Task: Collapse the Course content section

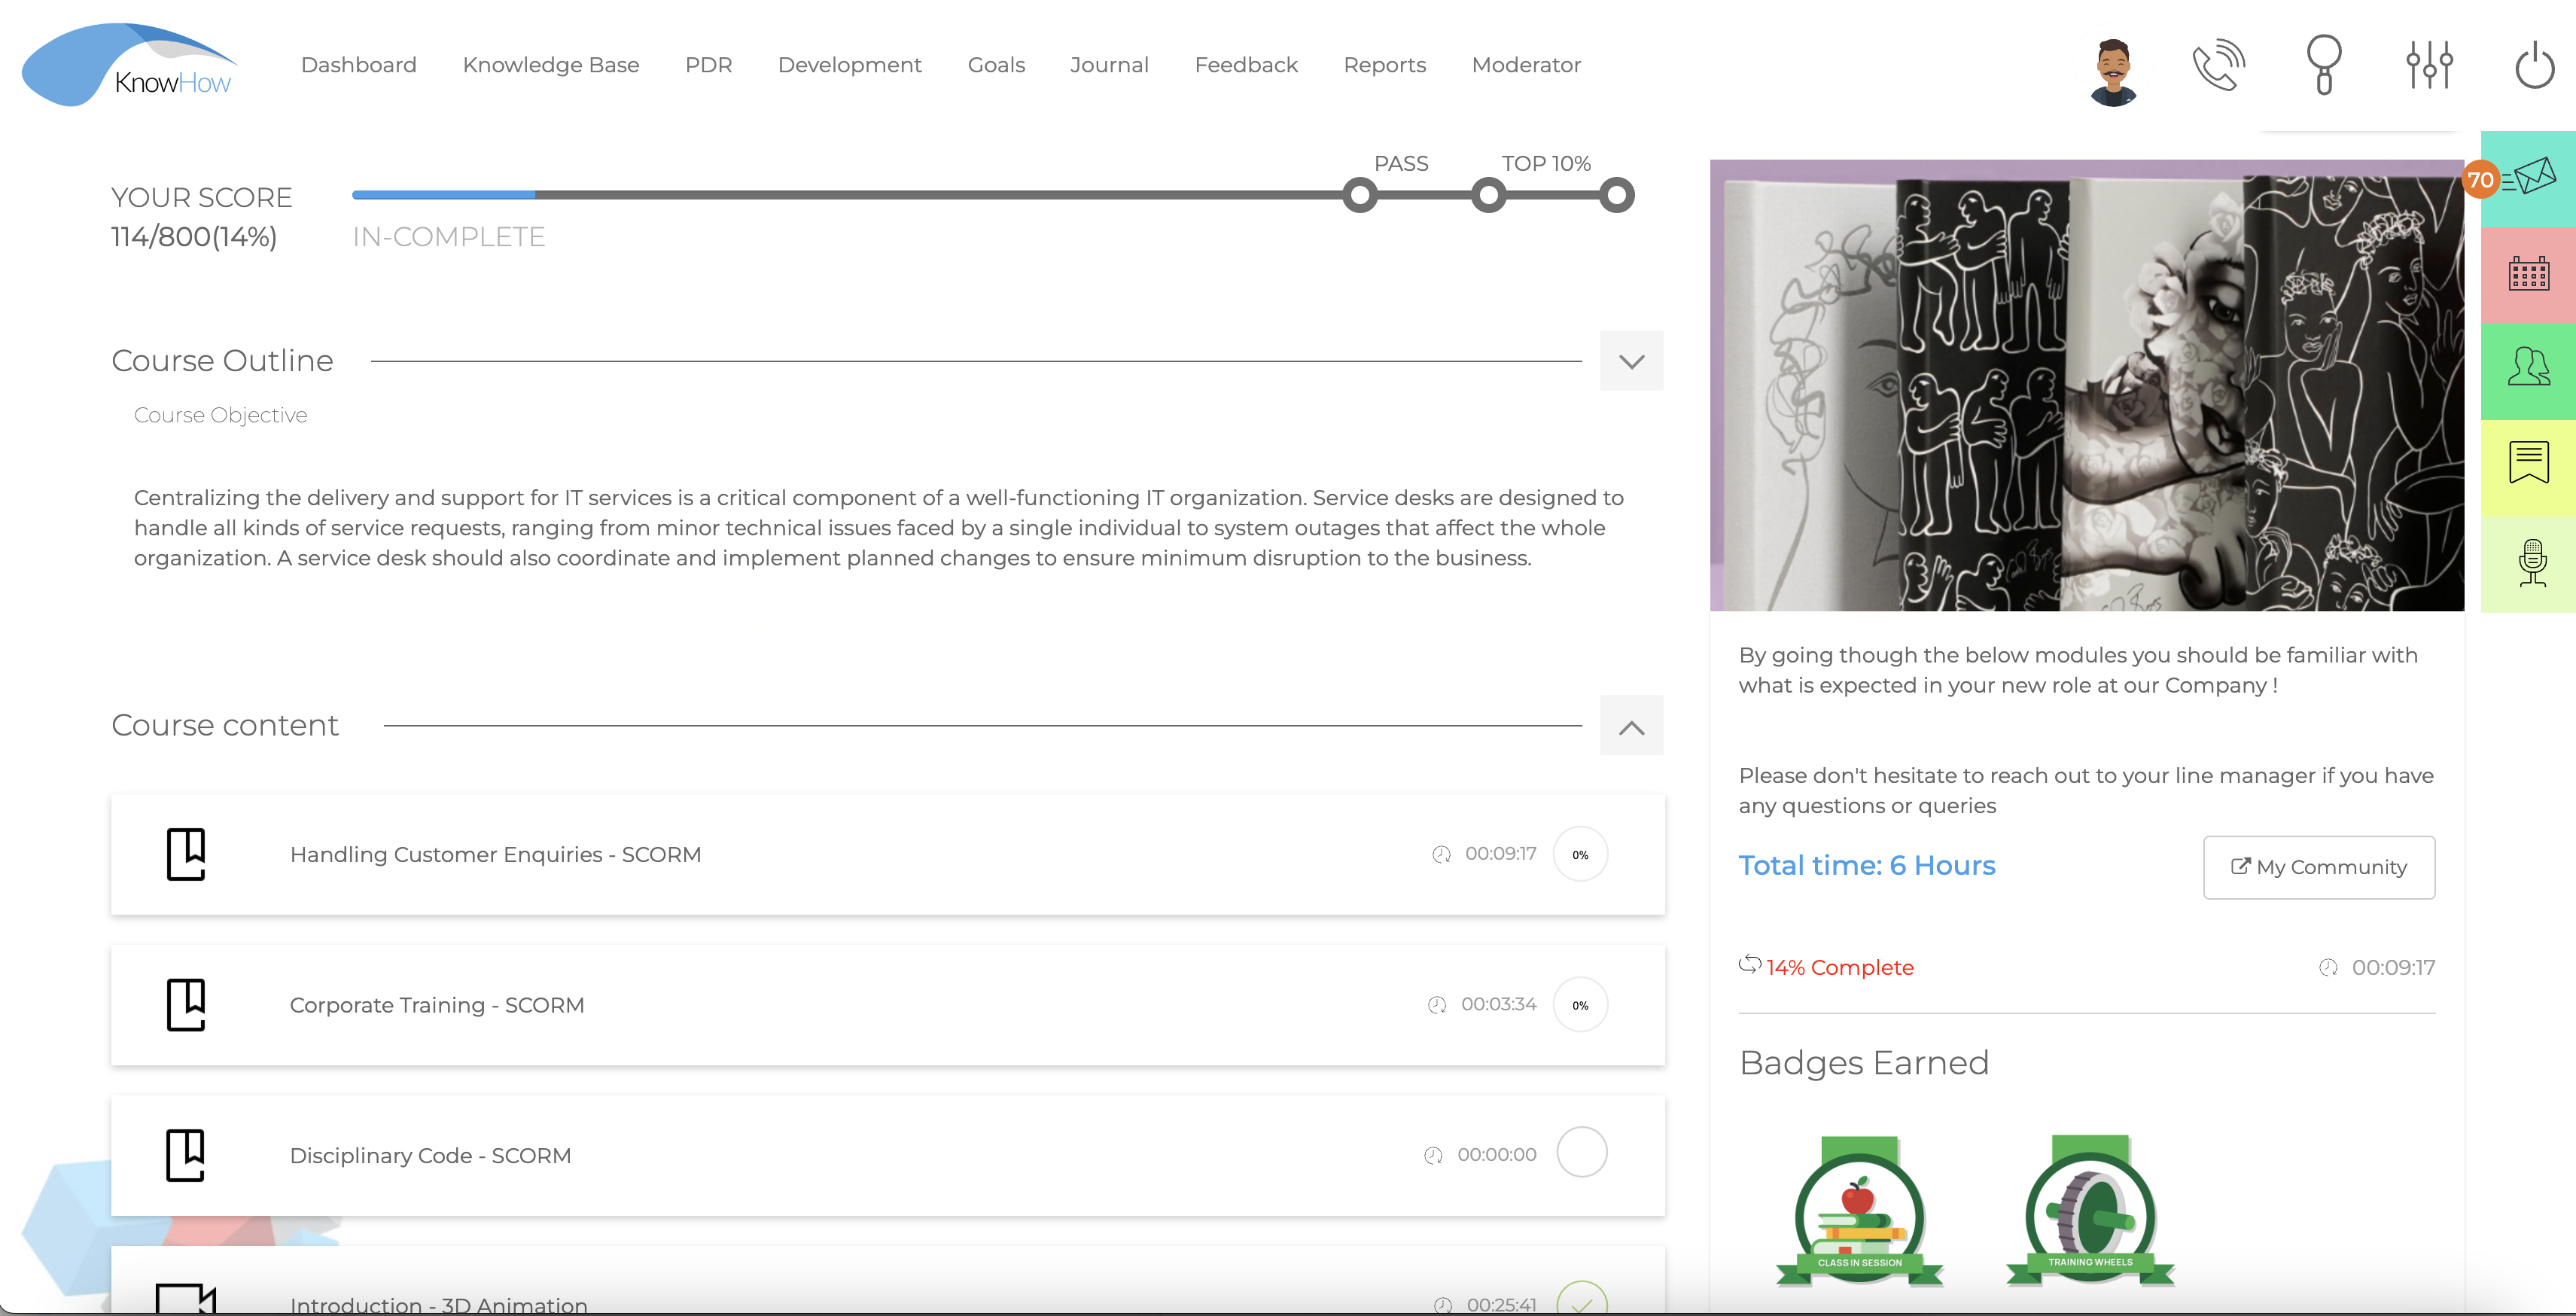Action: click(1631, 726)
